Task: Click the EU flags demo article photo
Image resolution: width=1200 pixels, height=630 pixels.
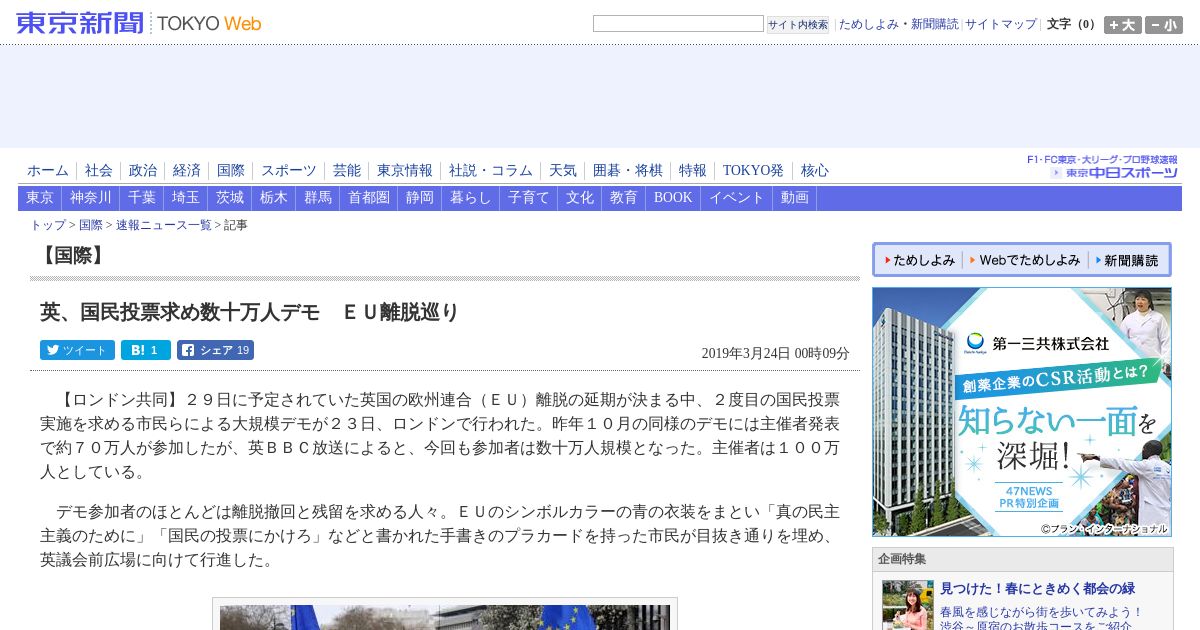Action: tap(445, 617)
